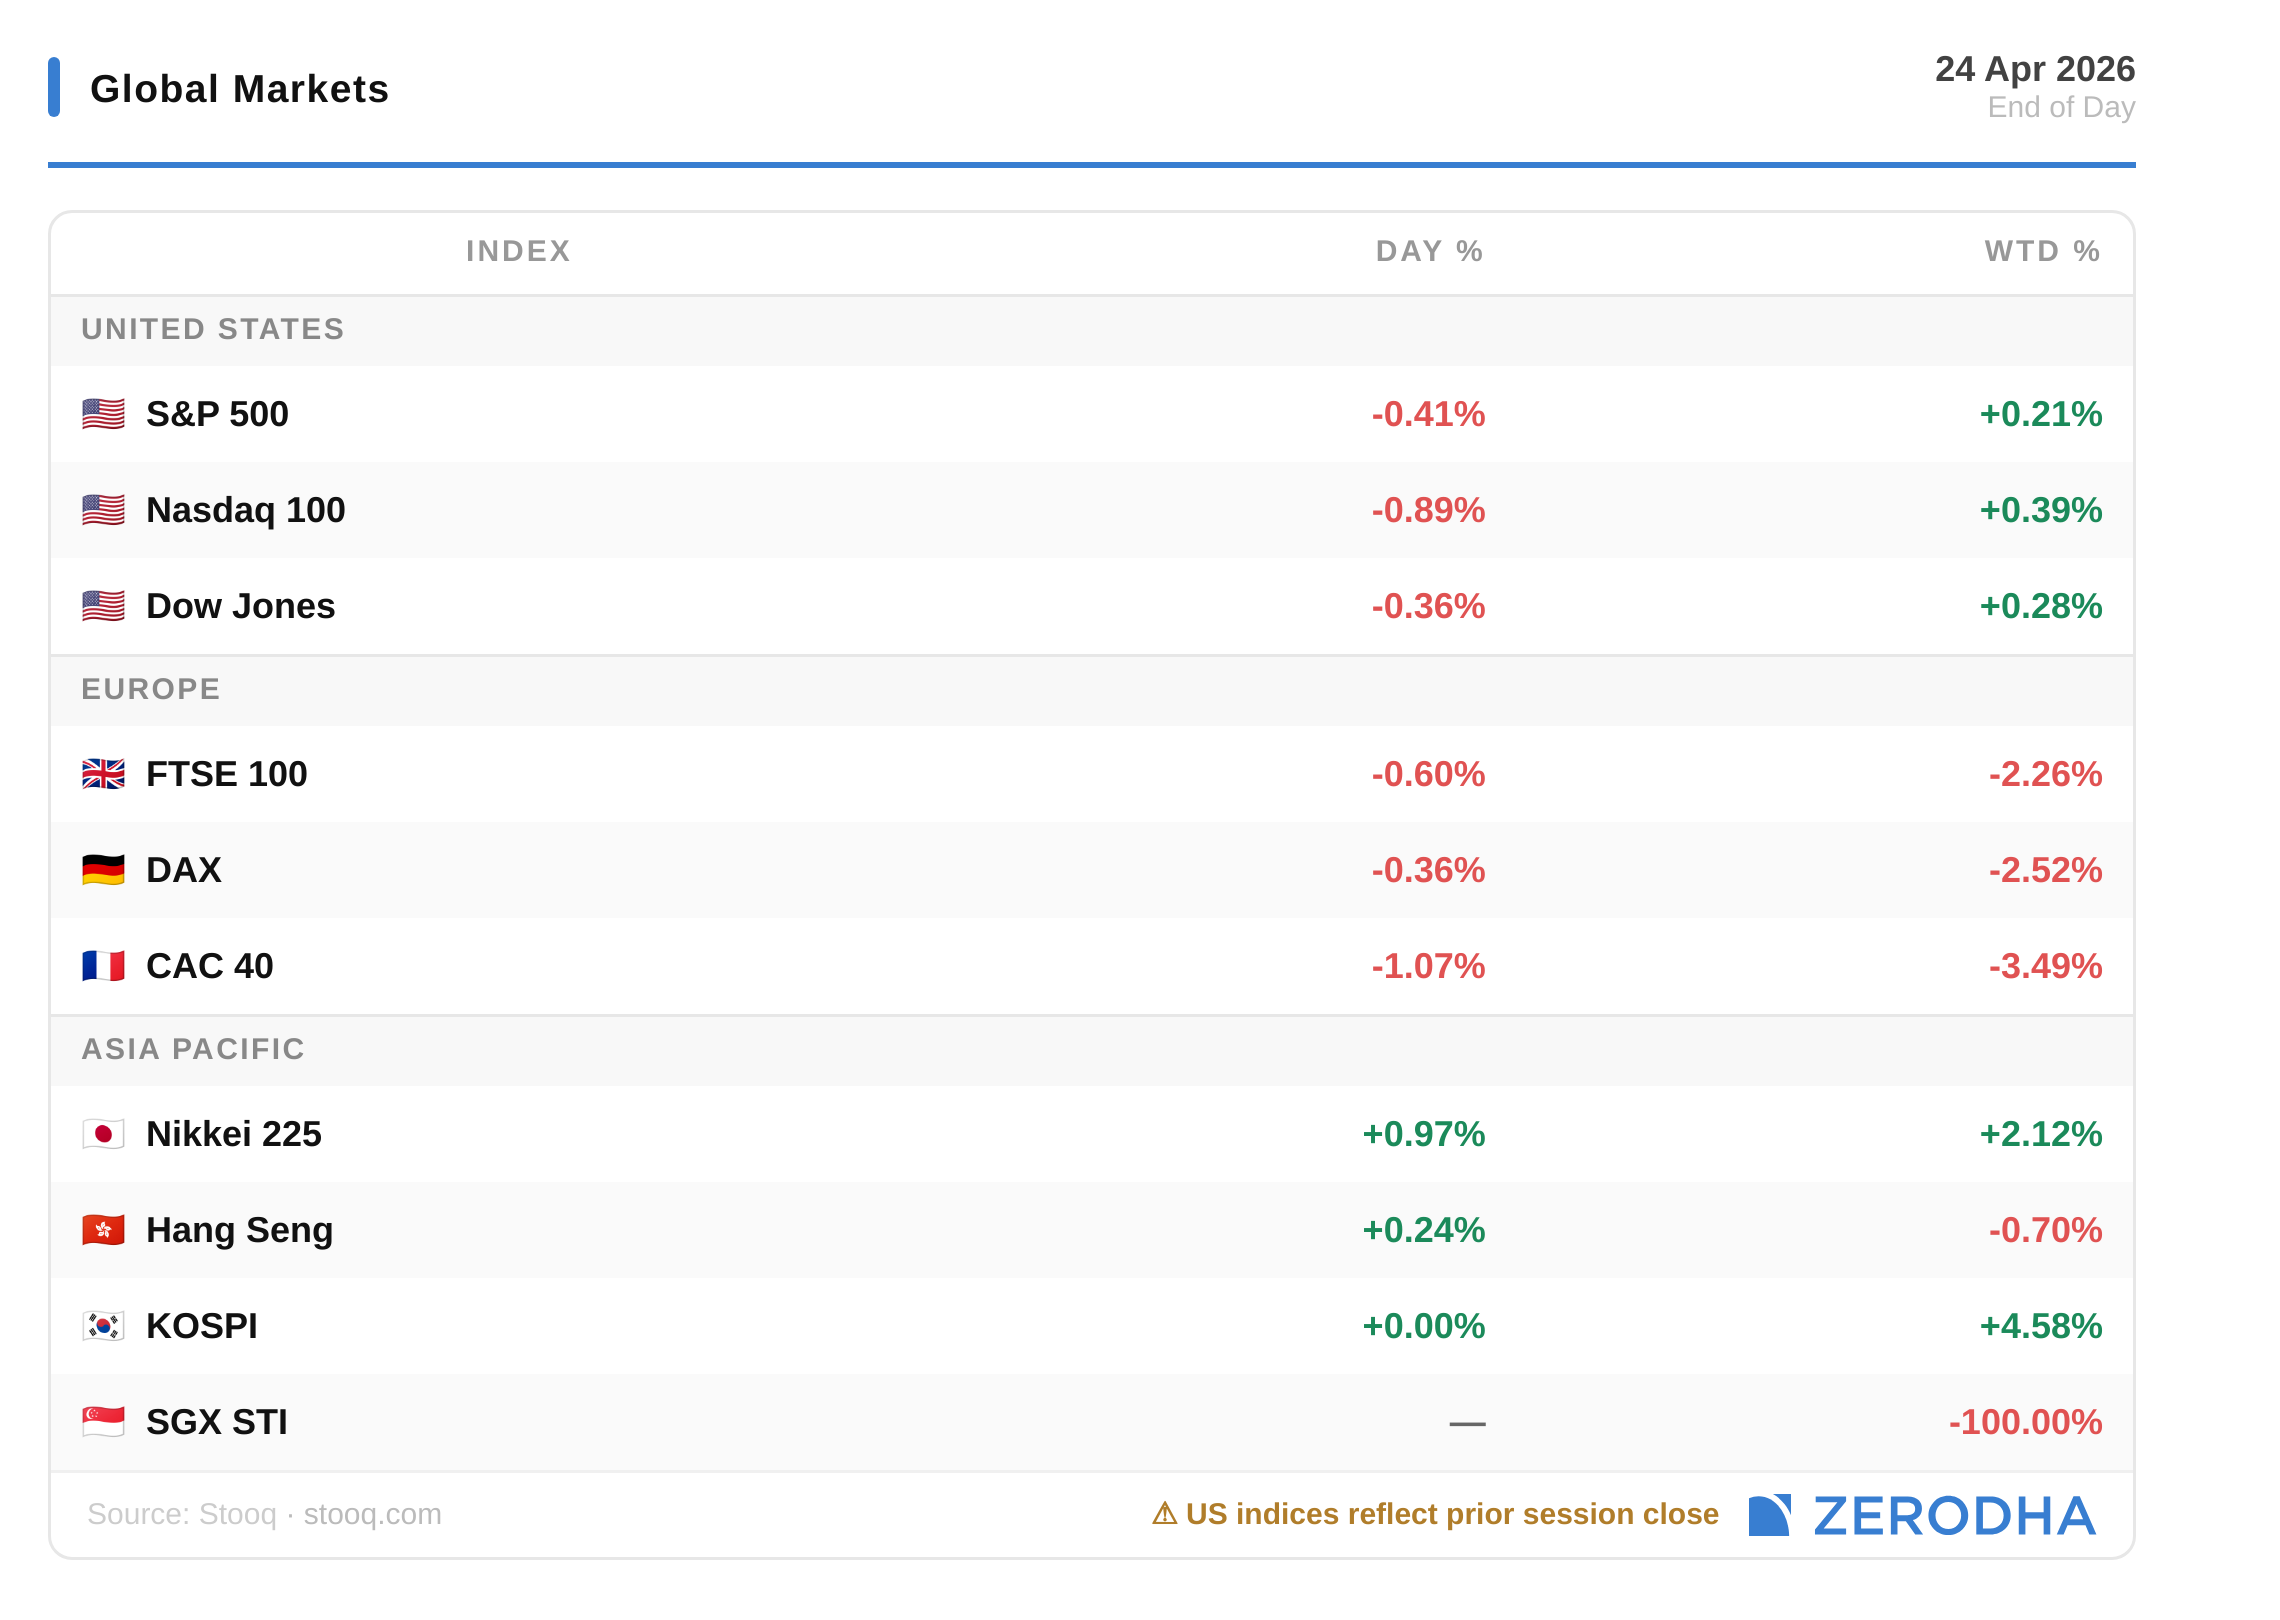Click the US flag beside S&P 500

click(x=103, y=414)
